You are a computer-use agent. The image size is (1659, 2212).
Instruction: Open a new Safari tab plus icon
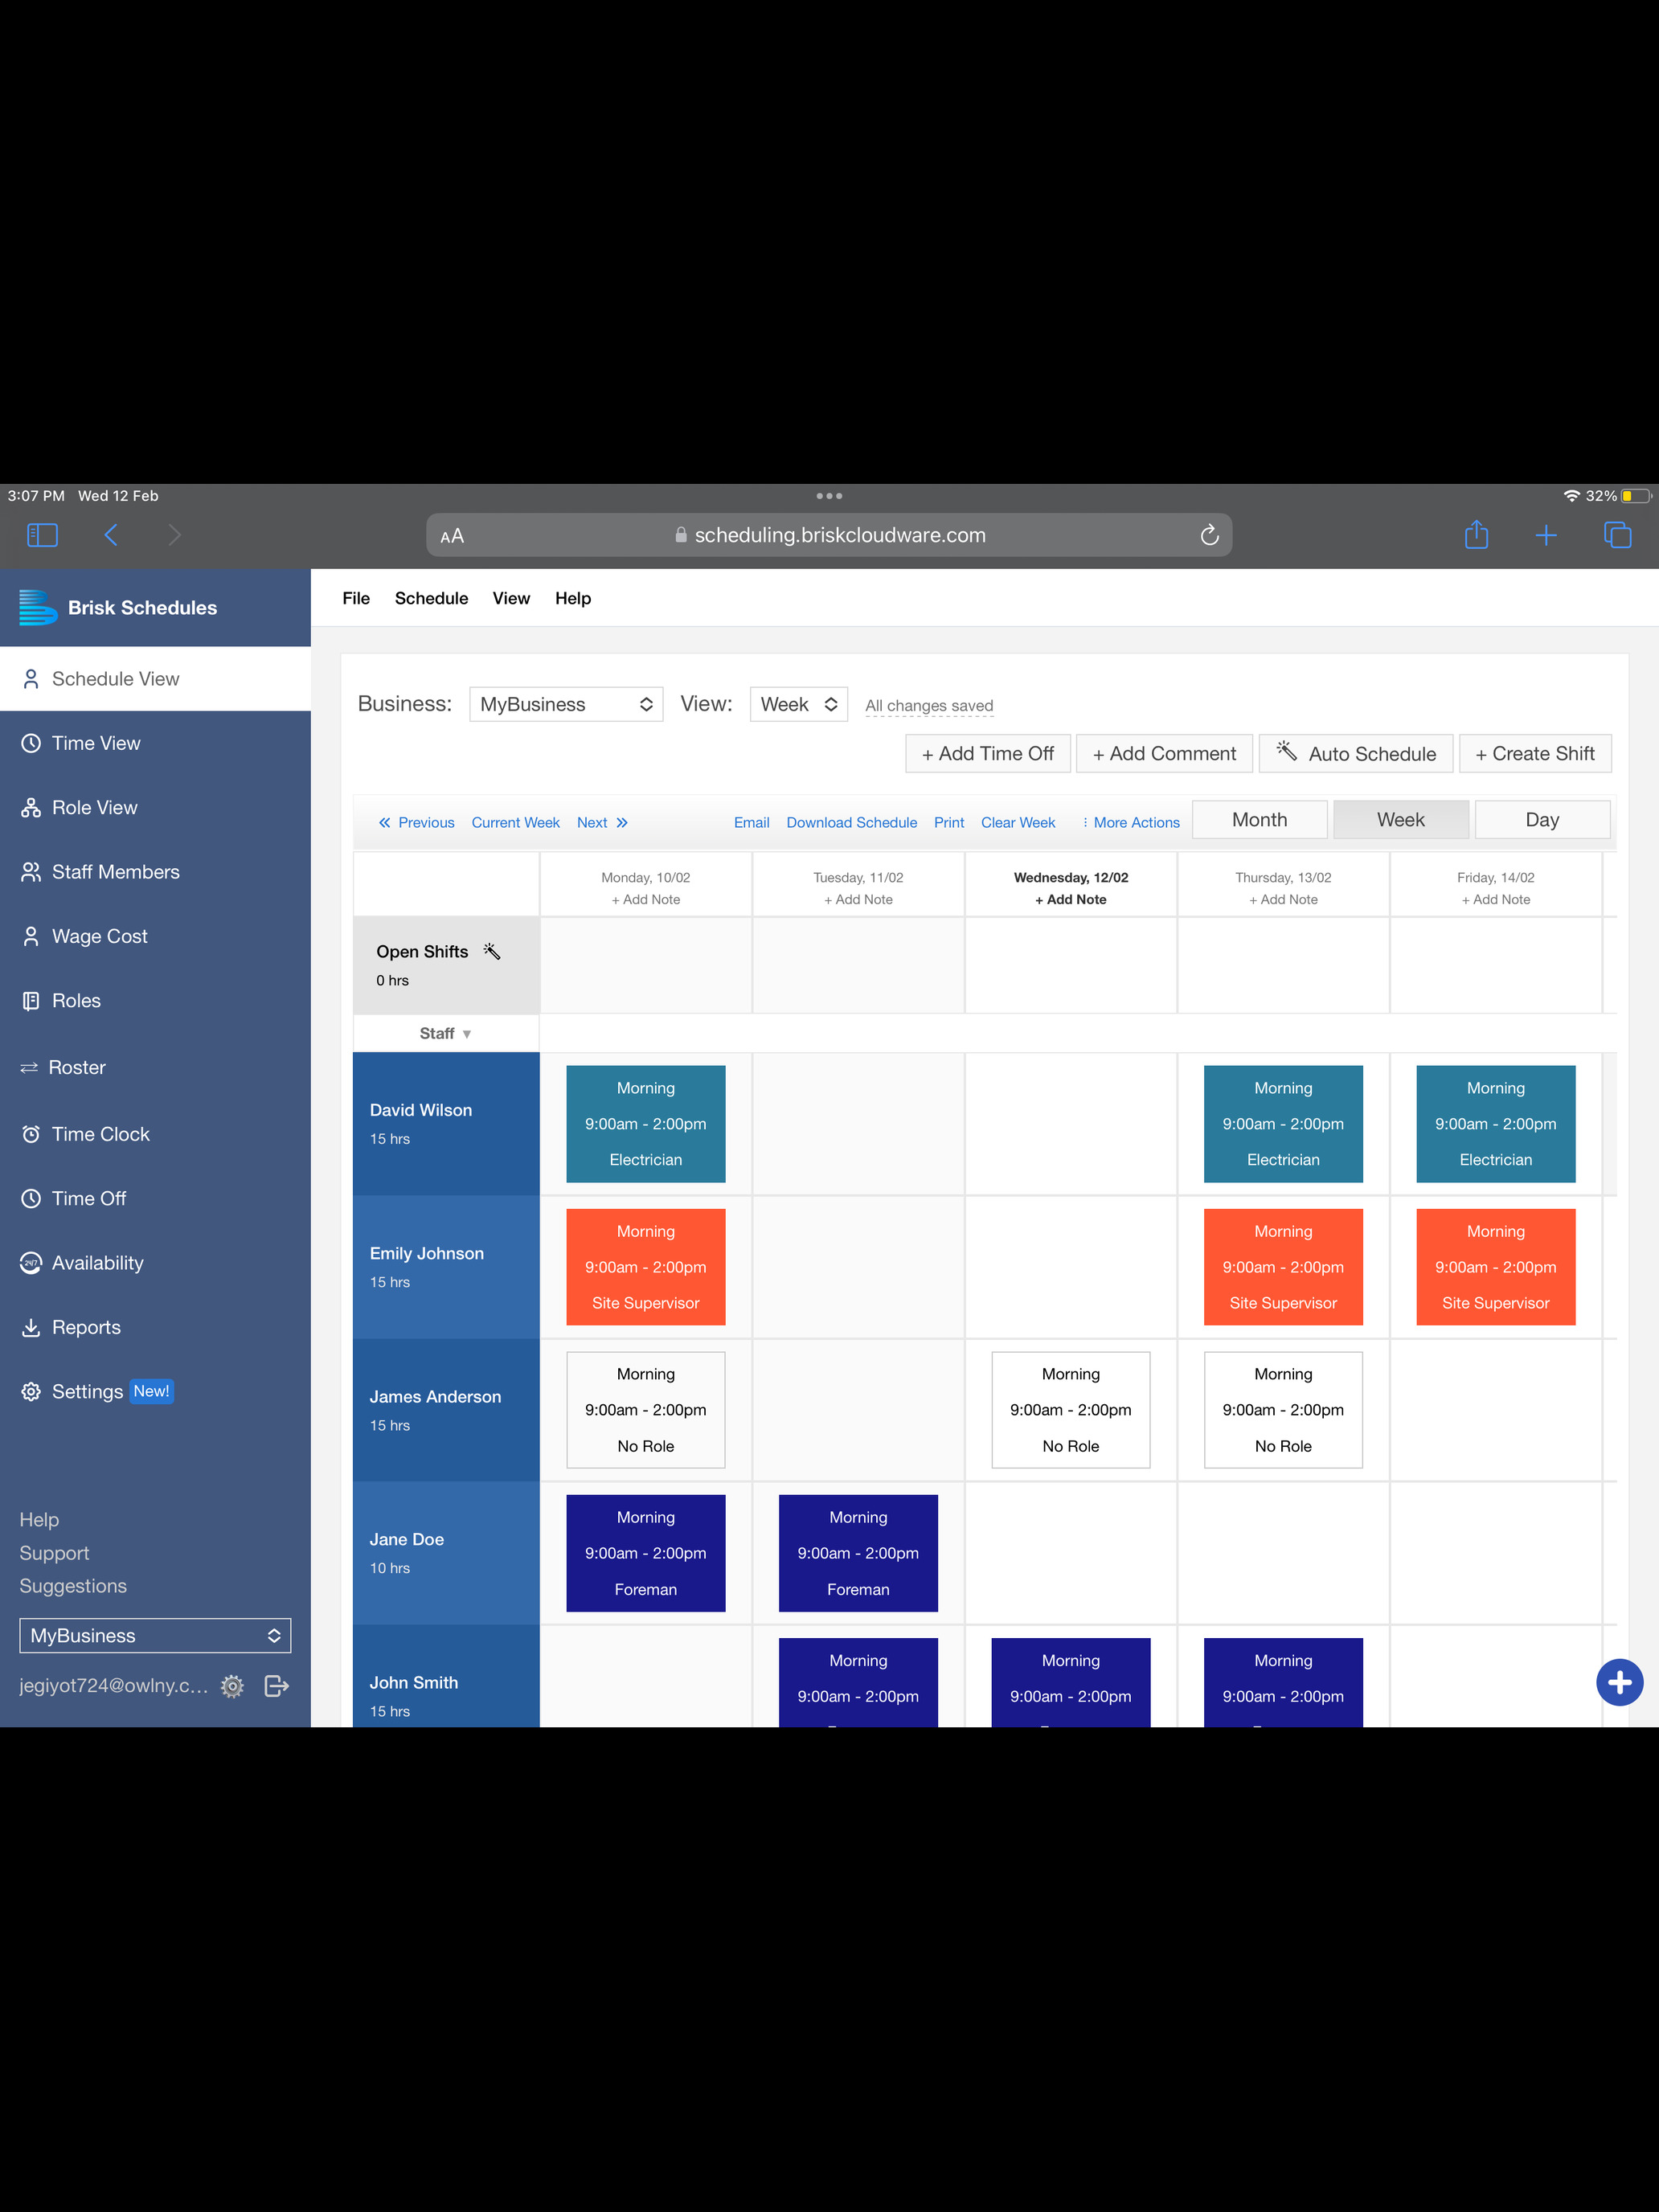click(1545, 535)
